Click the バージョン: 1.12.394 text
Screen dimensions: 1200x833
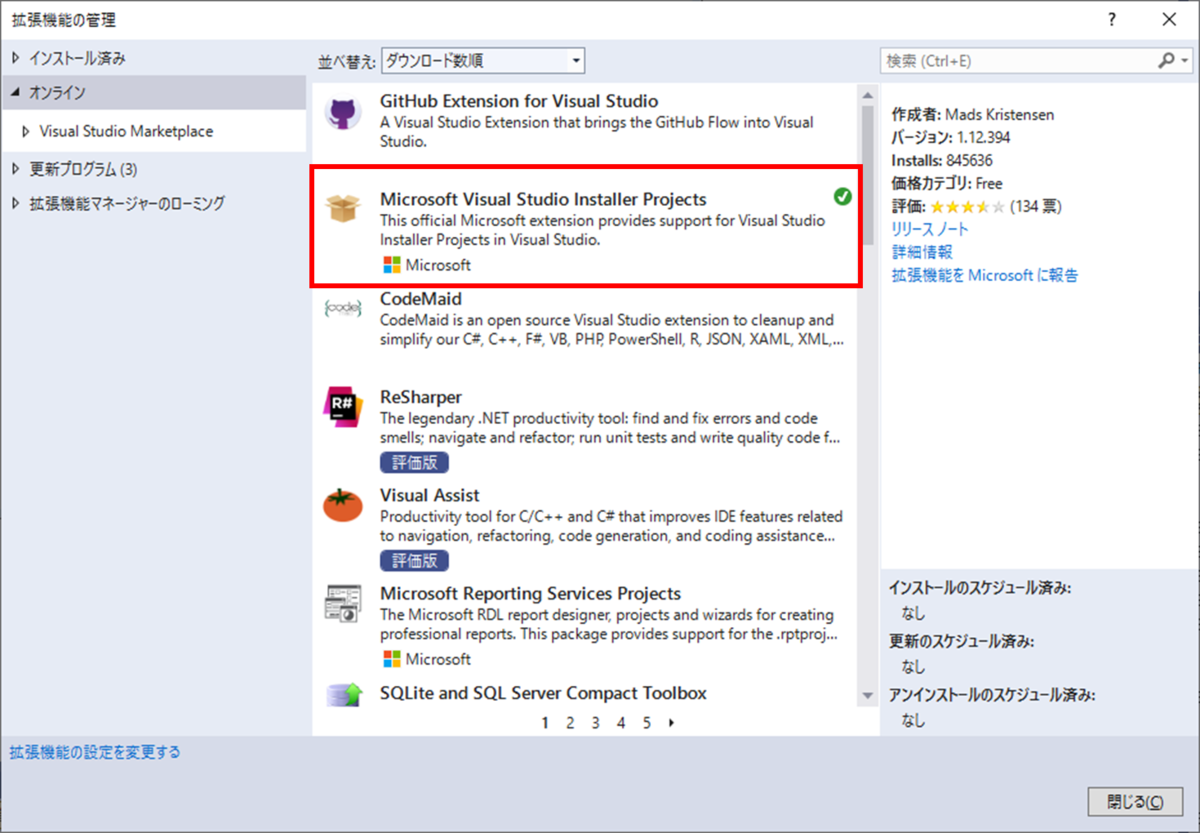[951, 138]
